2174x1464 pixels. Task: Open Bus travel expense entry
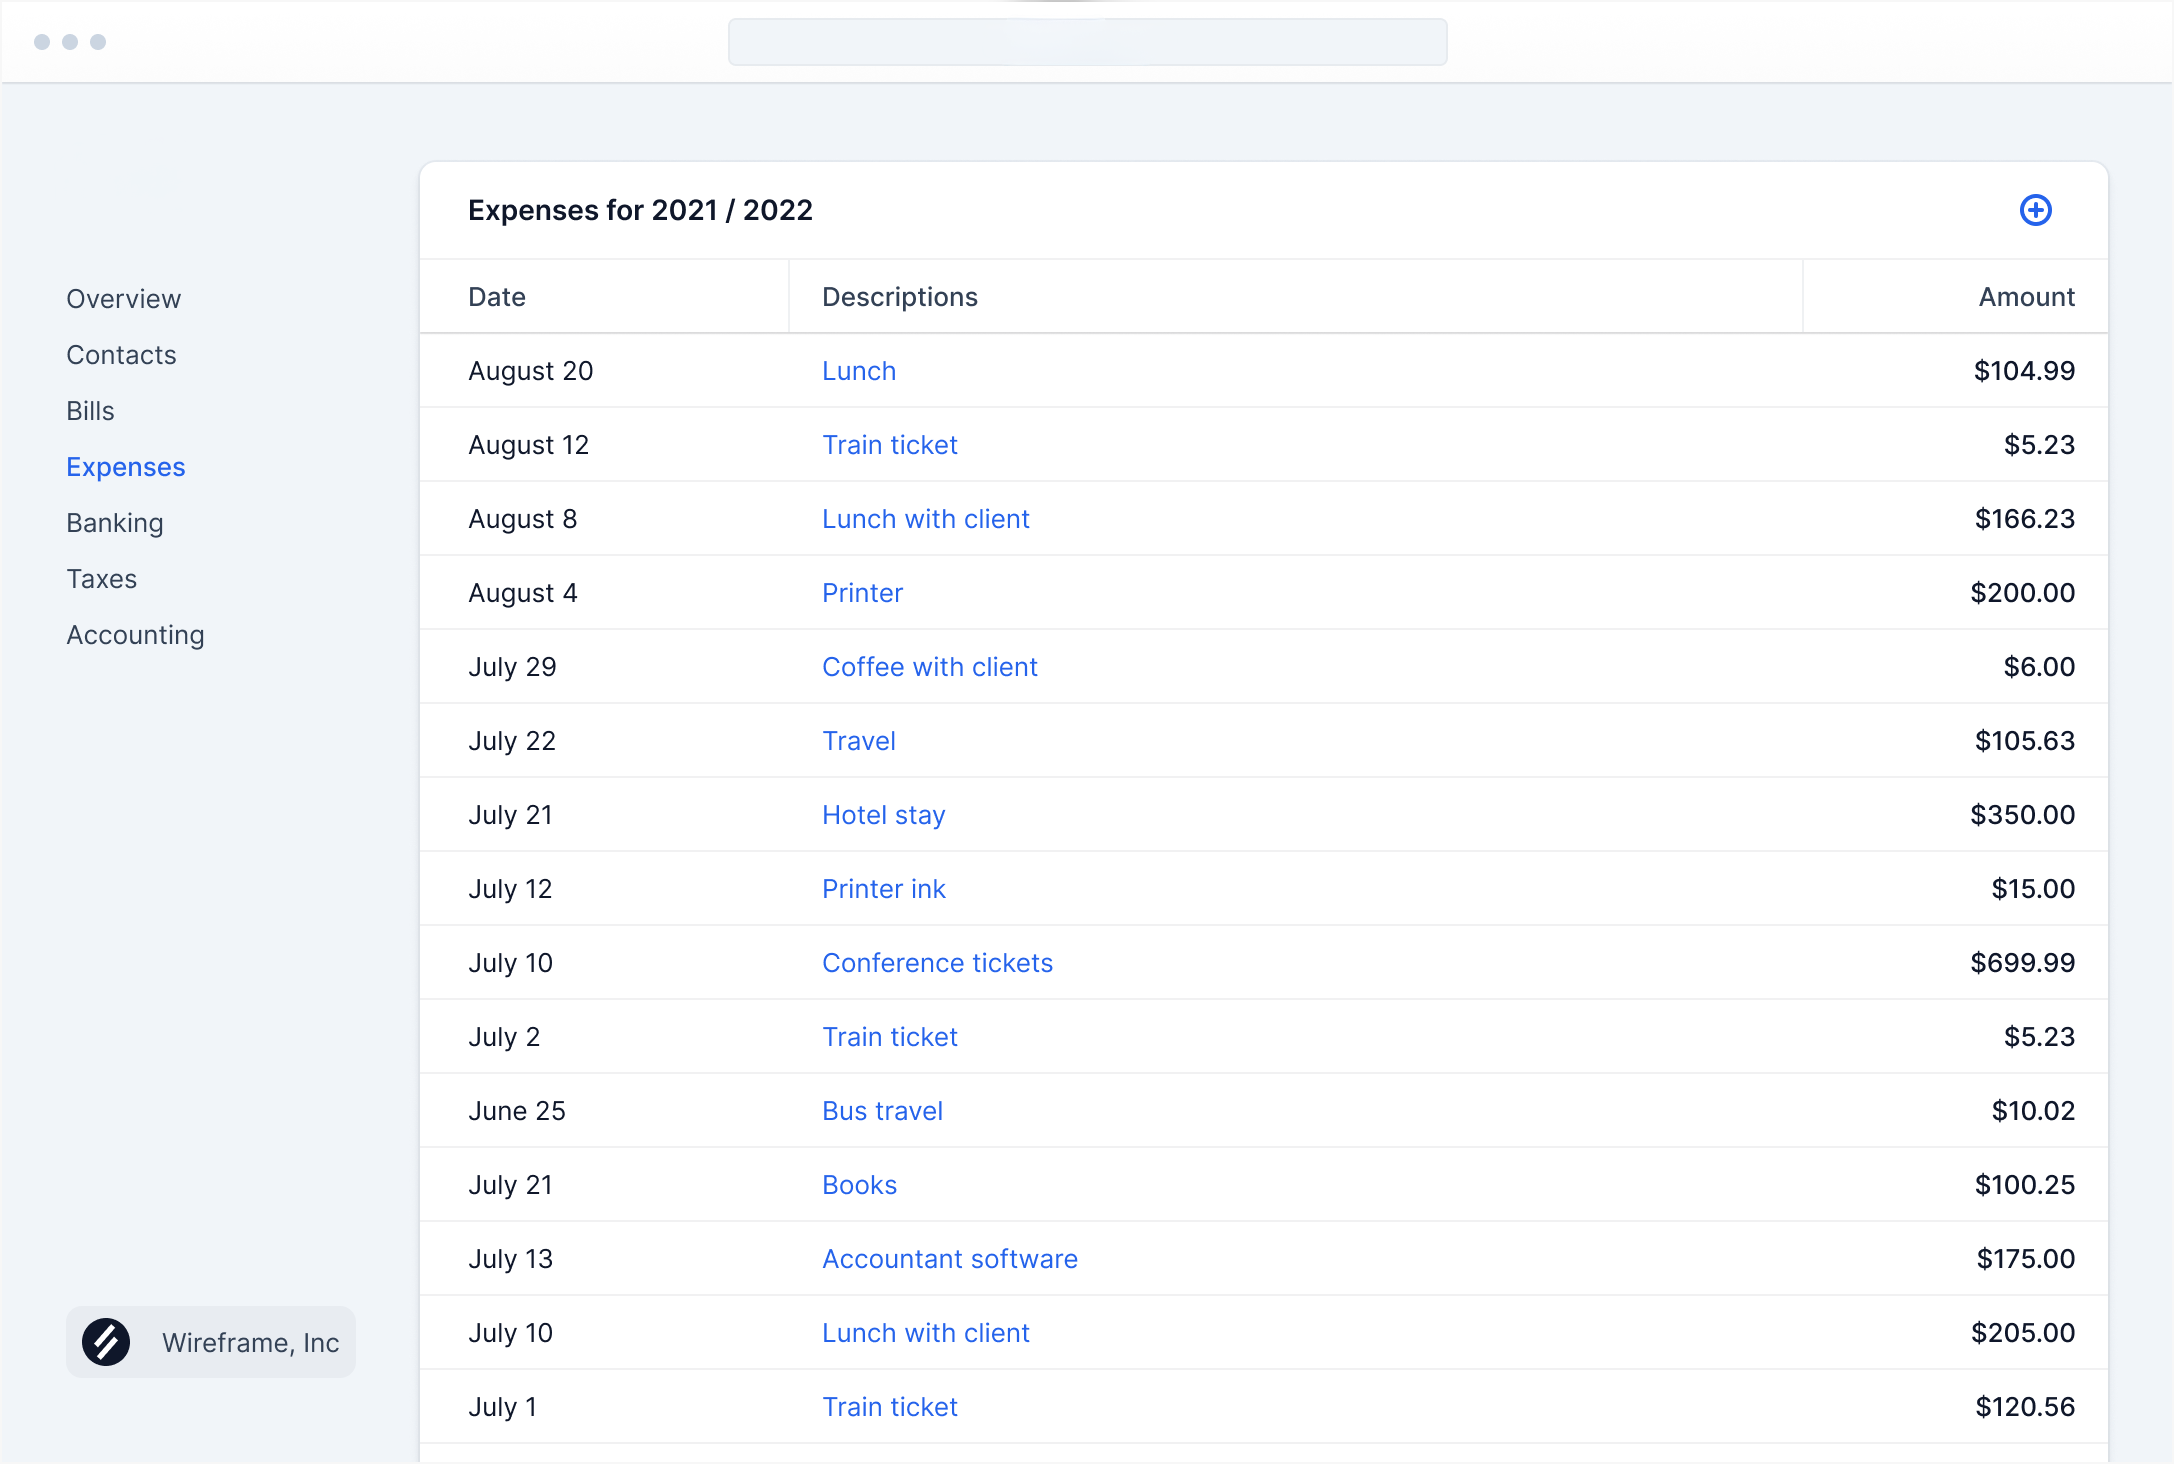coord(882,1111)
